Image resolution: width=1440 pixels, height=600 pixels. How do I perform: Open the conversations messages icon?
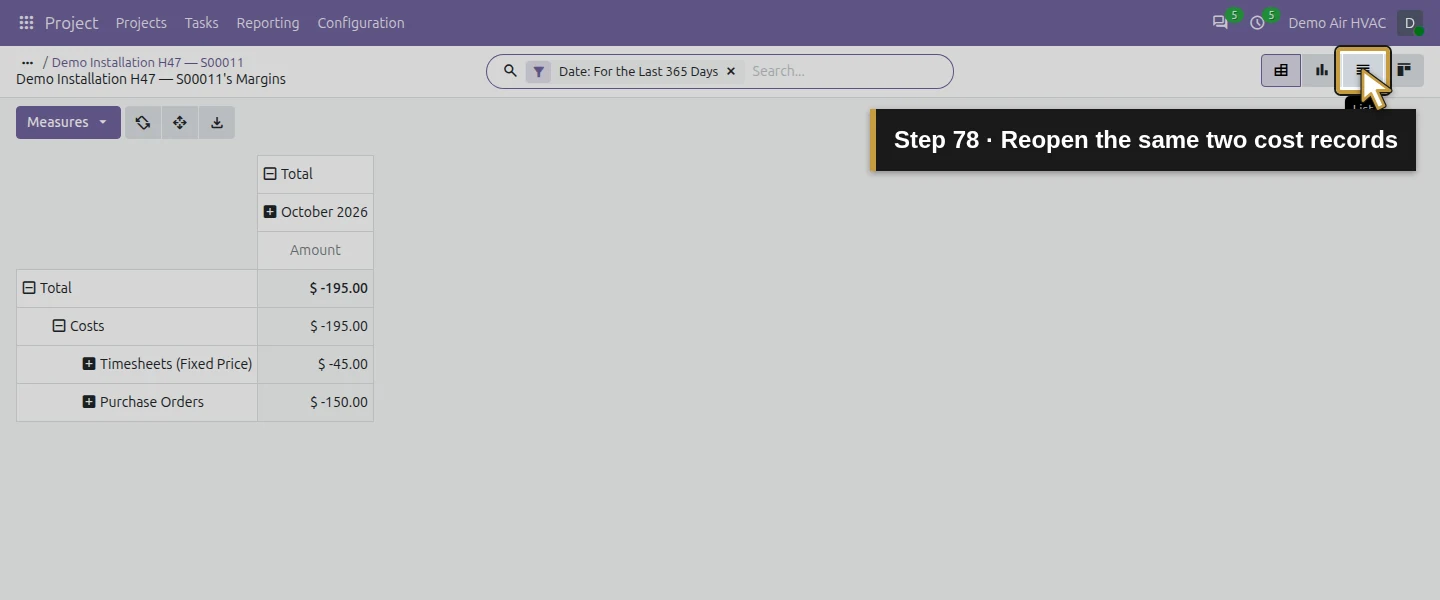[1220, 23]
